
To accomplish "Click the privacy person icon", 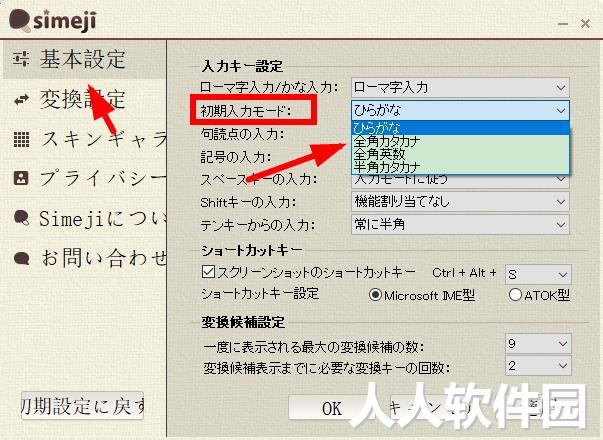I will [21, 178].
